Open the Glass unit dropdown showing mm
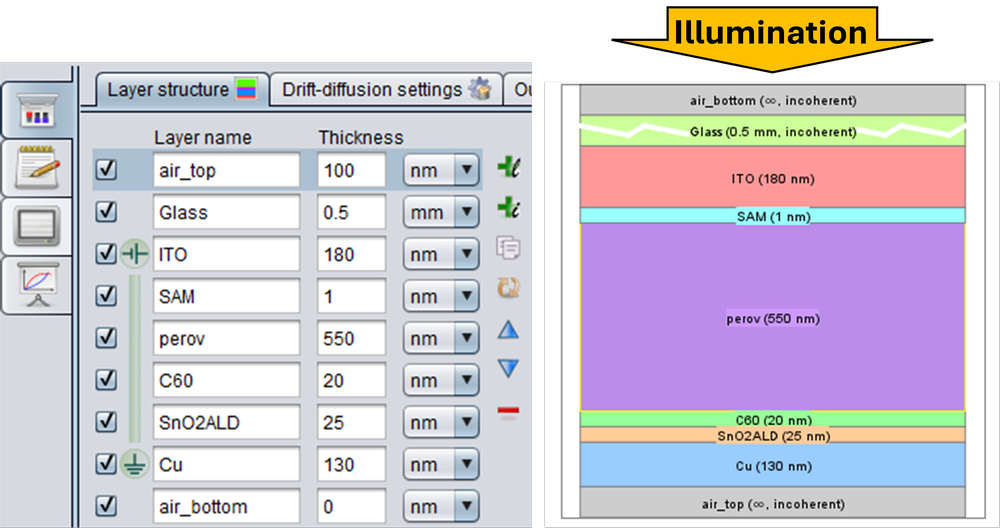 (441, 212)
